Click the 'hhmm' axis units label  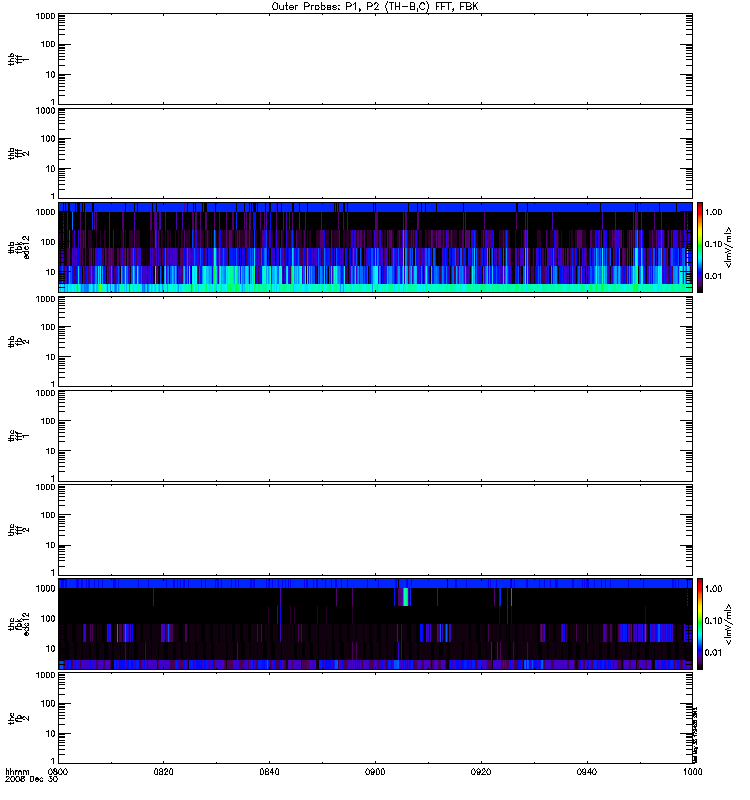point(17,771)
